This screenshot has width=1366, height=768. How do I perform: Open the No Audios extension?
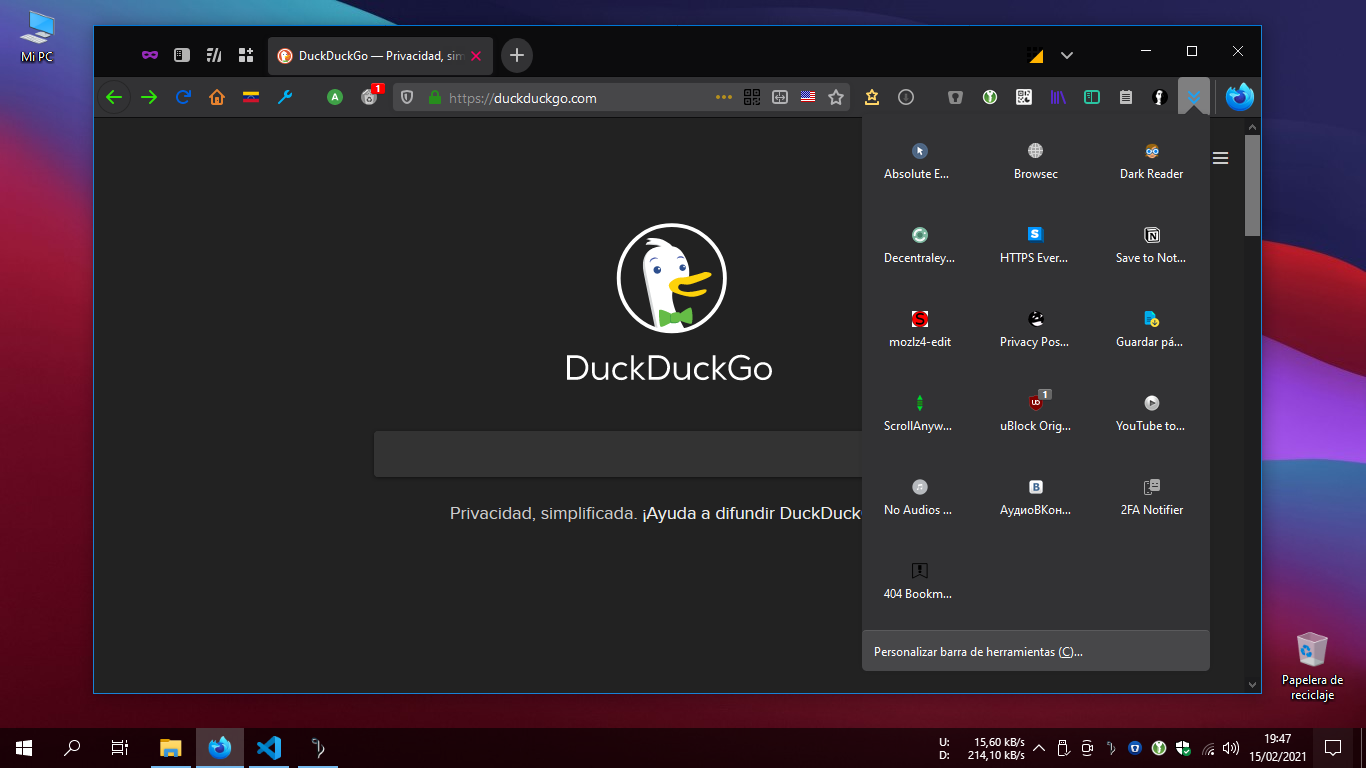pyautogui.click(x=919, y=497)
